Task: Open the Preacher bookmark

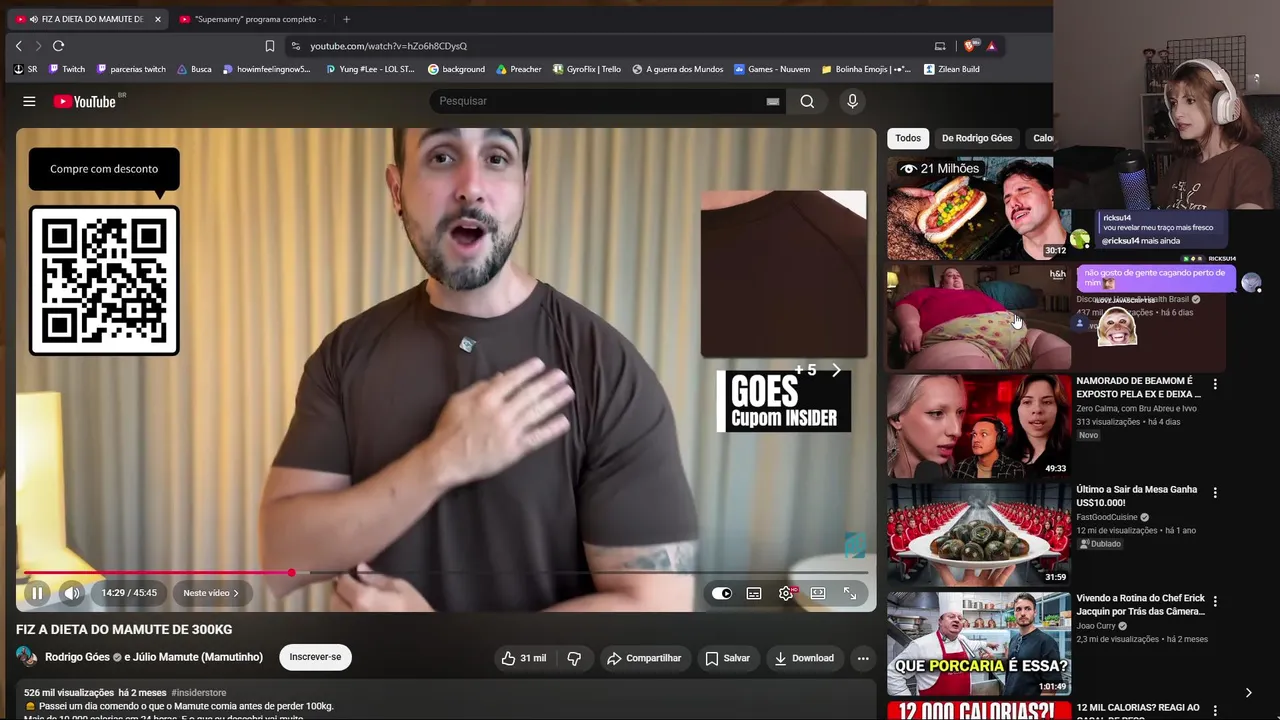Action: (x=519, y=69)
